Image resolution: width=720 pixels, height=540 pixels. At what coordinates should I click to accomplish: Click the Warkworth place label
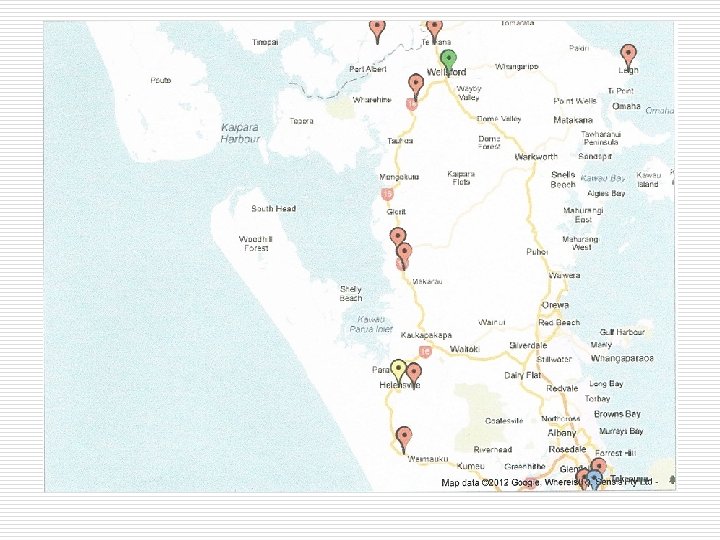click(536, 157)
